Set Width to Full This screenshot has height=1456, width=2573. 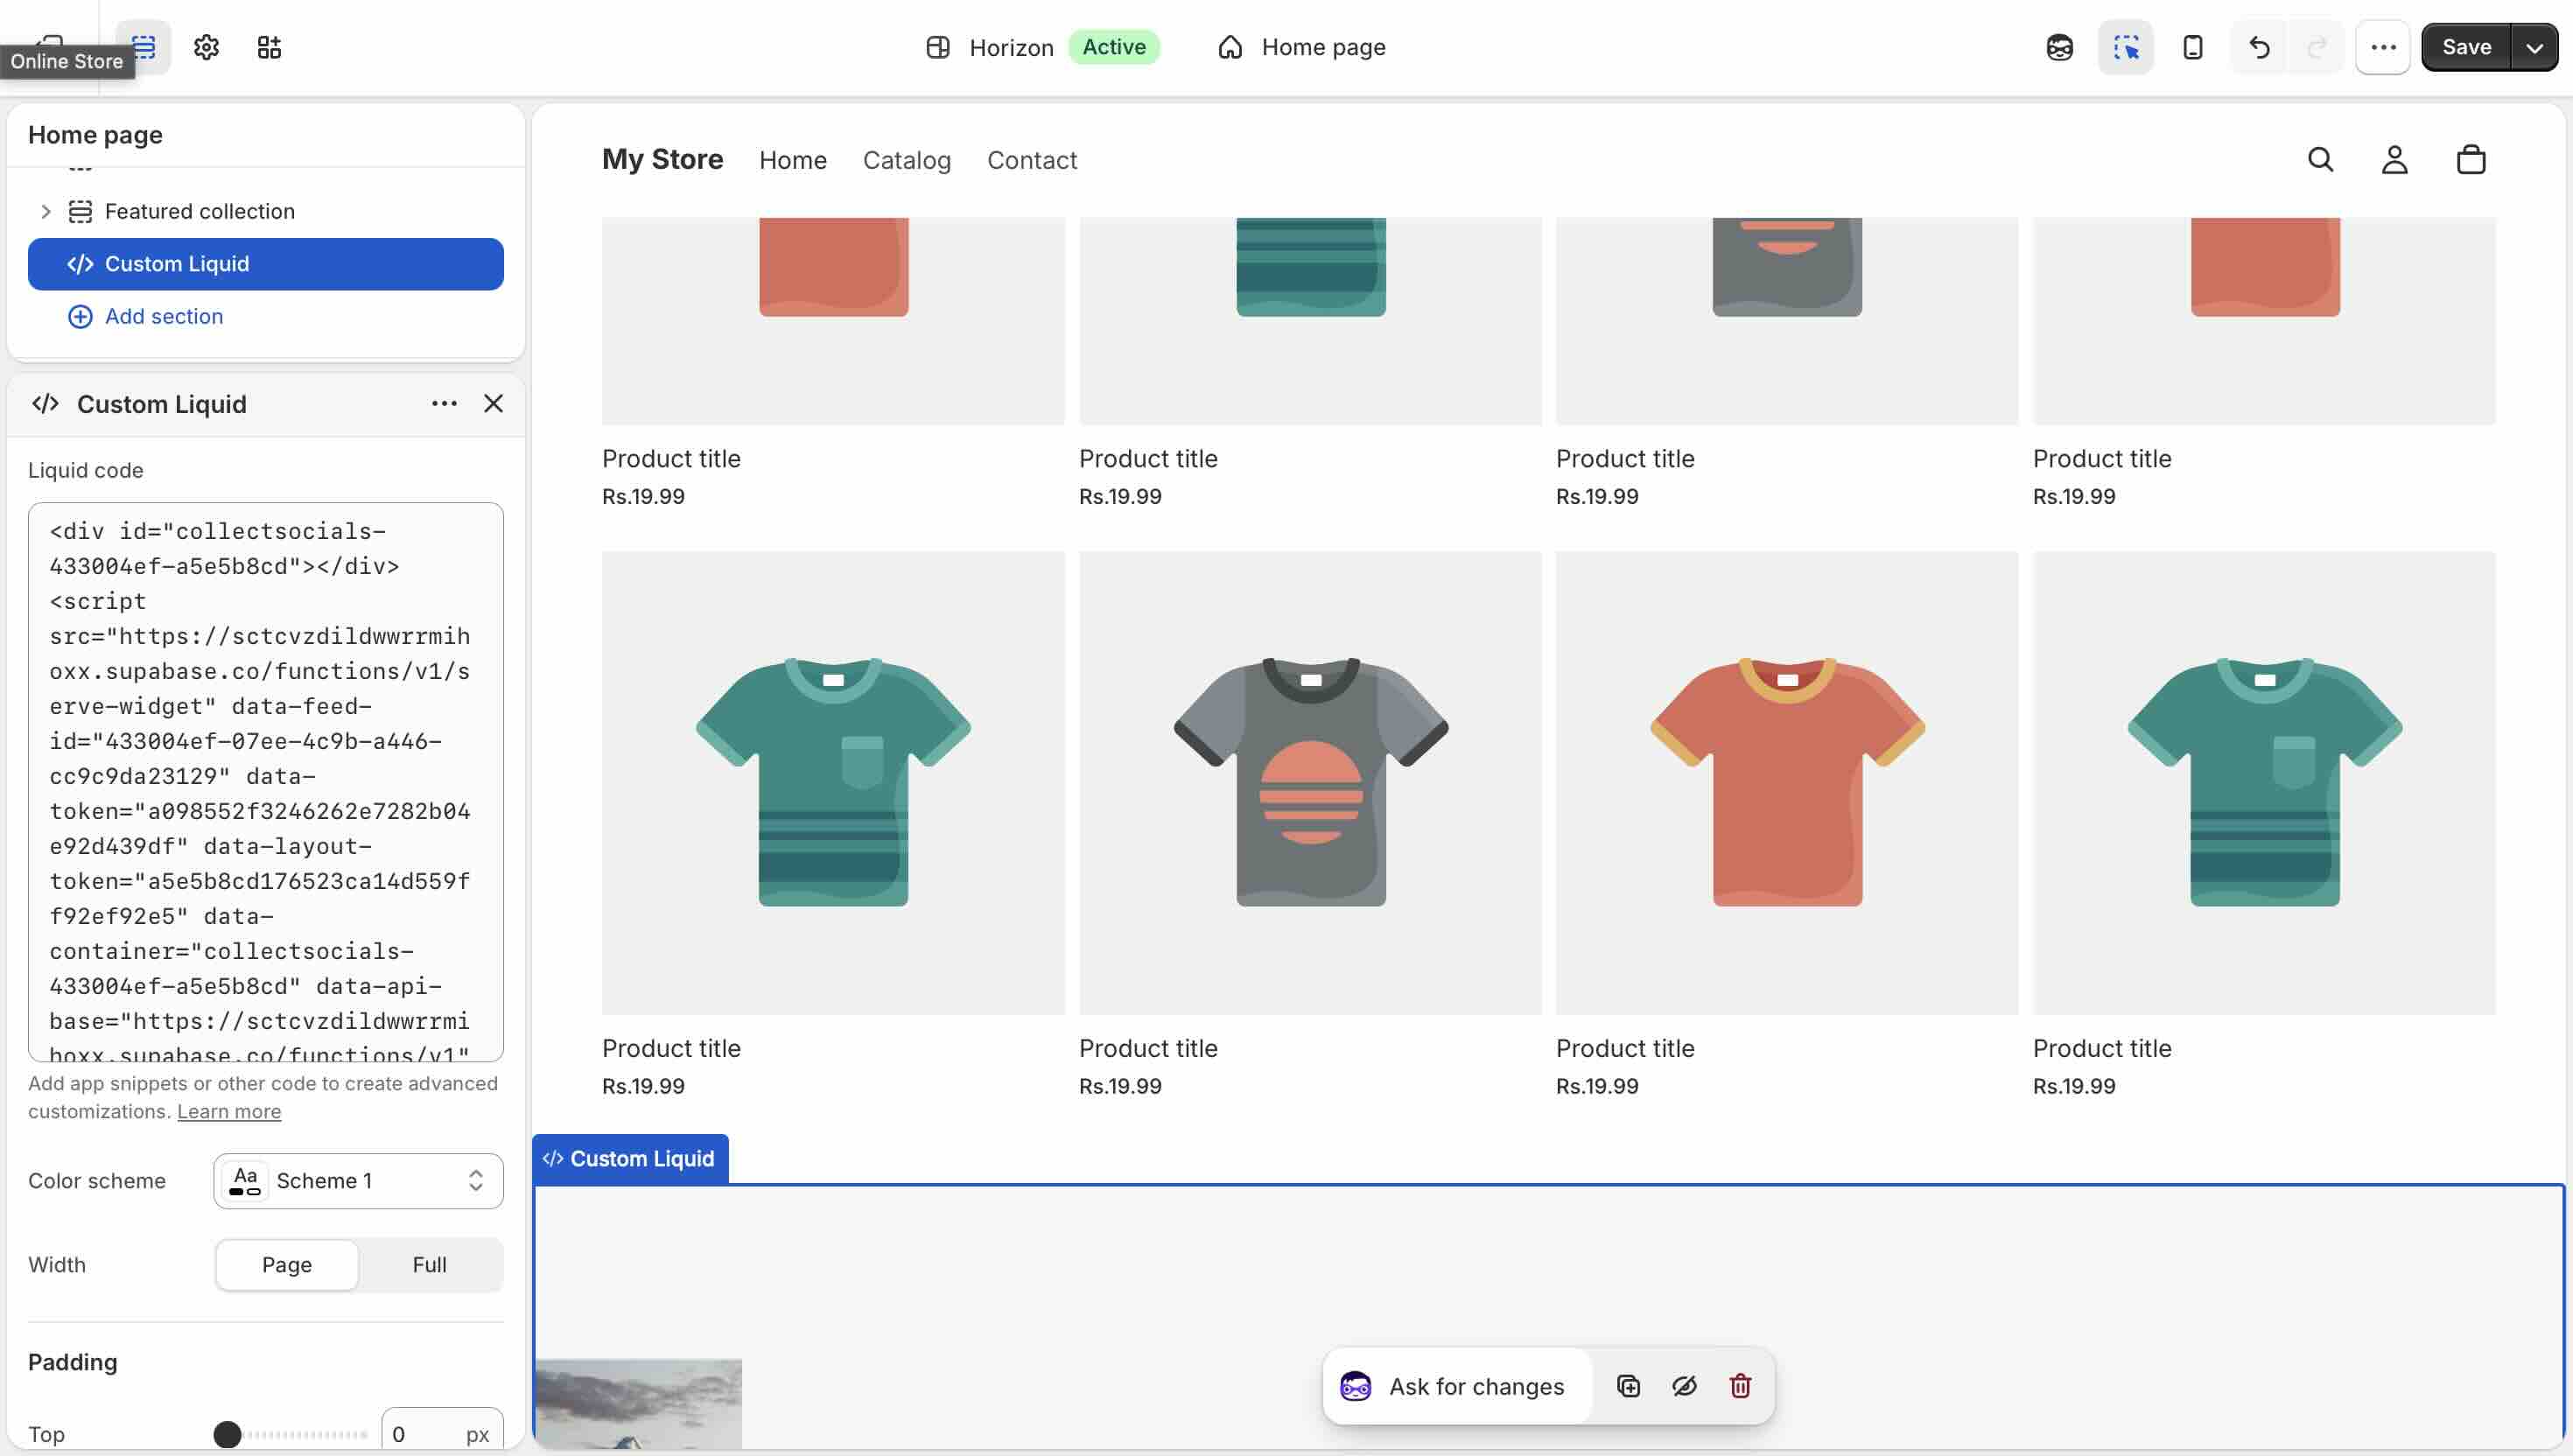coord(430,1265)
